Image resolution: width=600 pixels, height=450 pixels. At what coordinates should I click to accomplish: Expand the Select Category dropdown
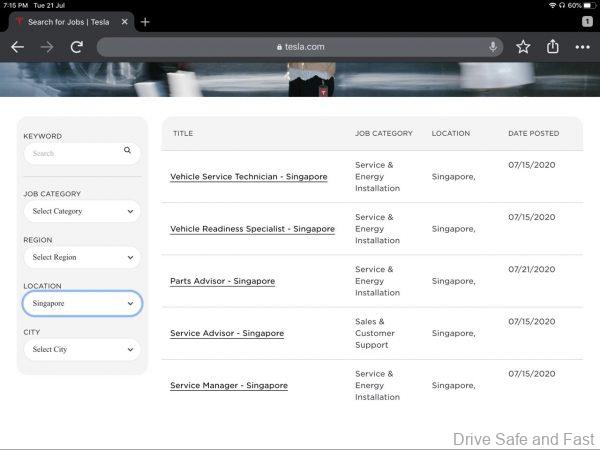82,211
